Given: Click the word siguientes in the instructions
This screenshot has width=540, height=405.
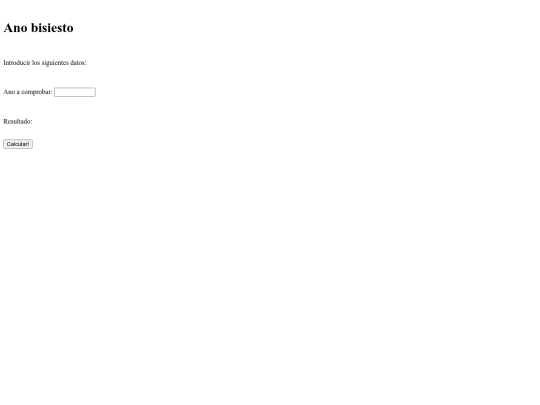Looking at the screenshot, I should 55,63.
